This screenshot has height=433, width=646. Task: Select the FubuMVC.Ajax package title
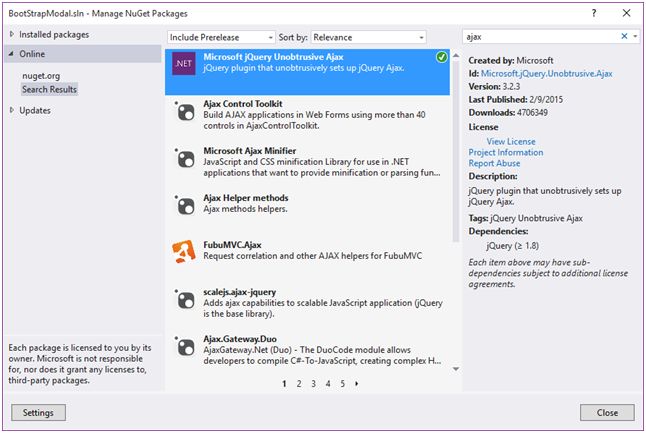point(232,245)
